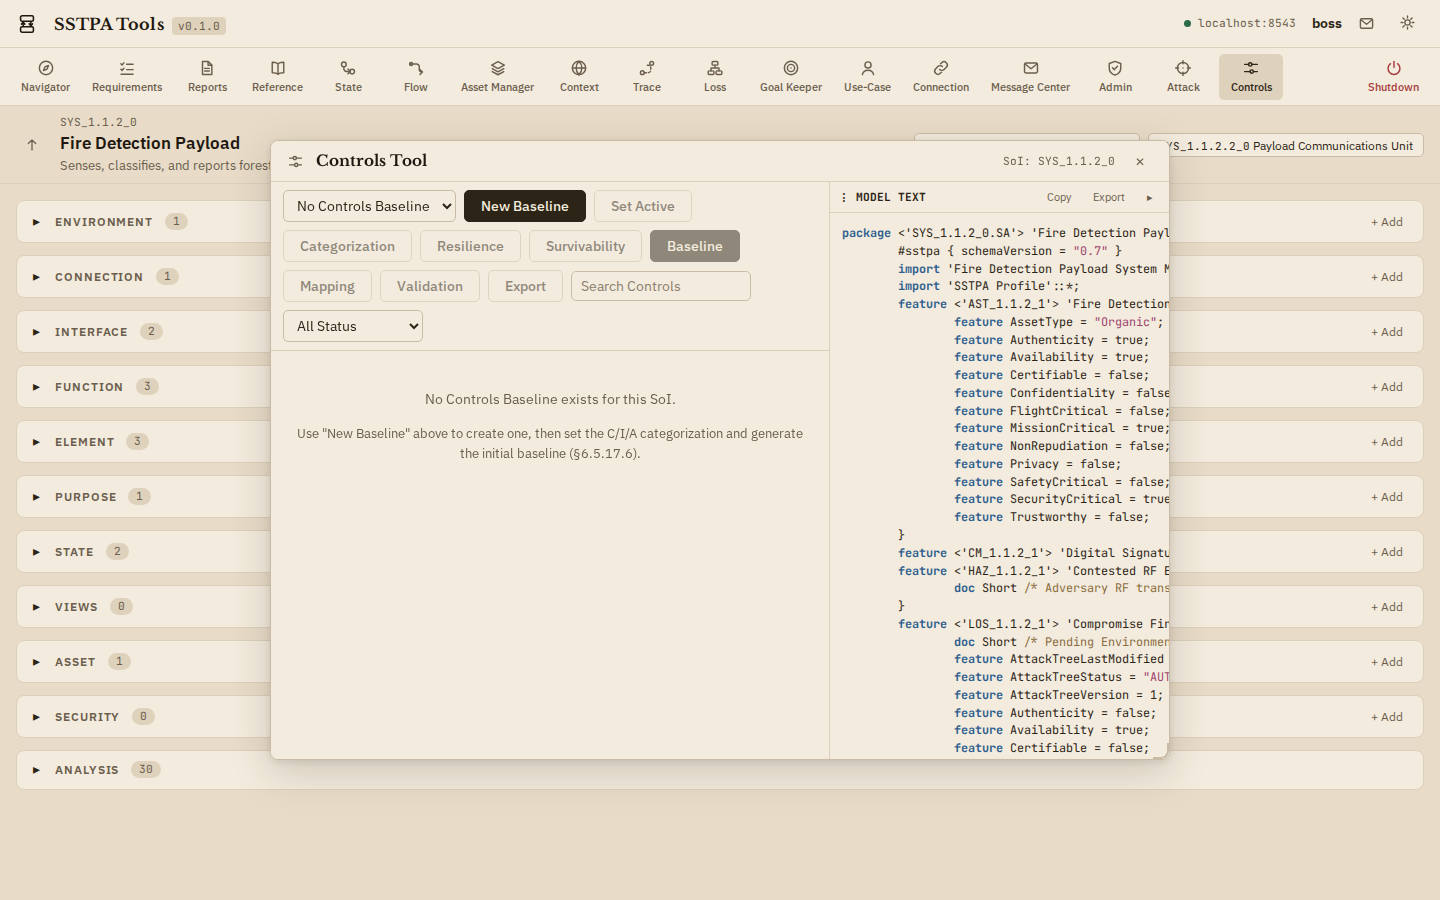Copy the model text
This screenshot has height=900, width=1440.
point(1059,197)
